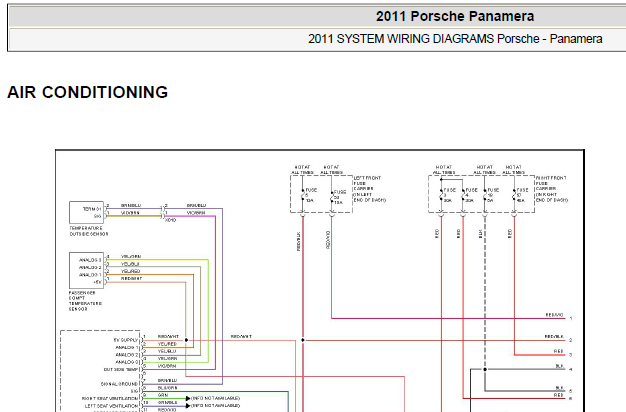Click the 'LEFT FRONT FUSE CARRIER' label

point(369,189)
